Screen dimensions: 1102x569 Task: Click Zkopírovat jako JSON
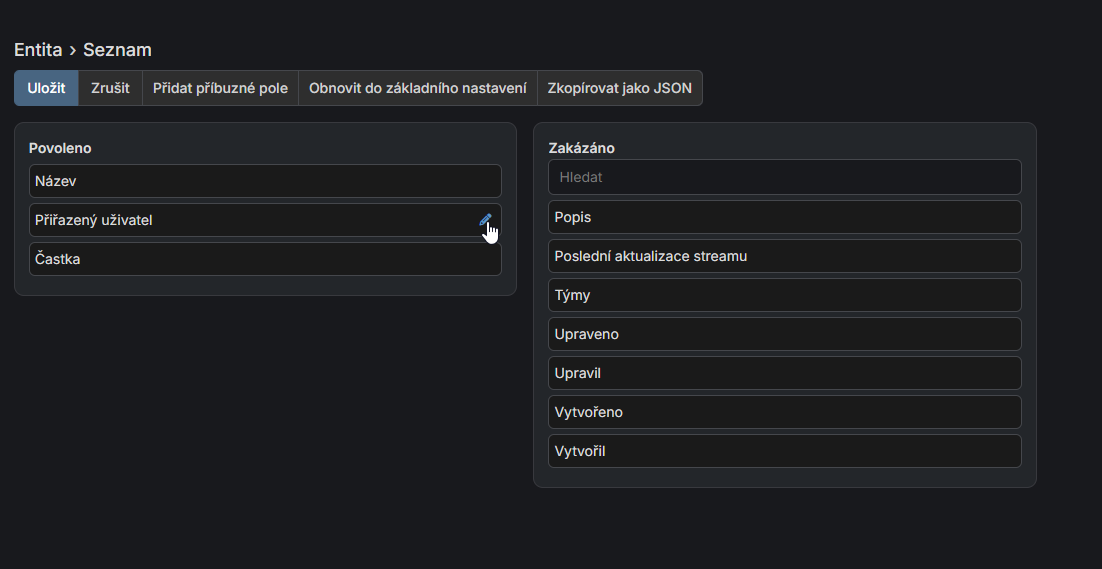(x=619, y=88)
